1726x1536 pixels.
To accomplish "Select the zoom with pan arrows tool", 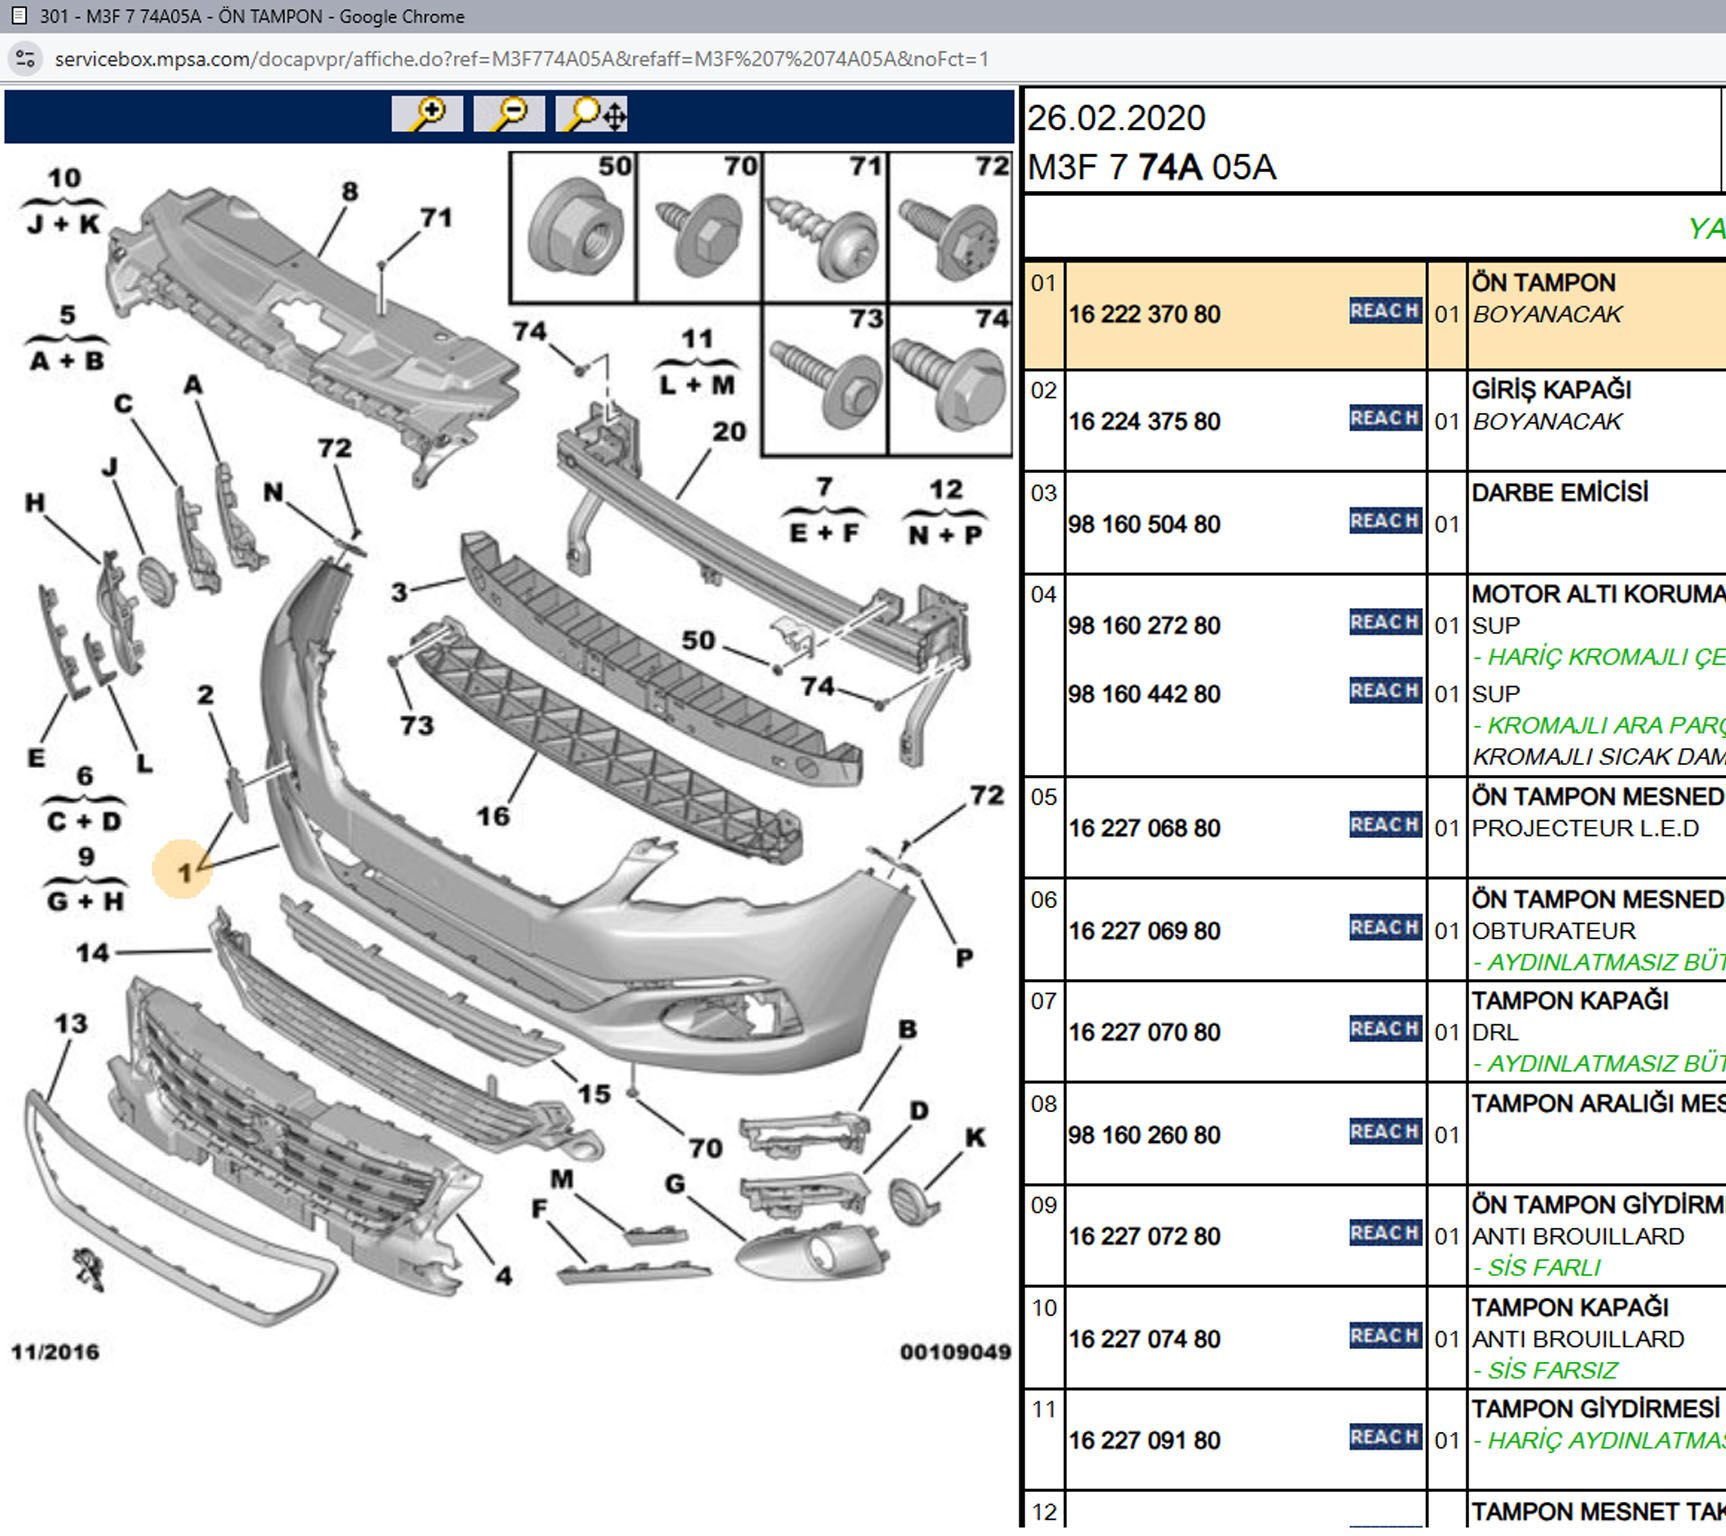I will pos(594,114).
